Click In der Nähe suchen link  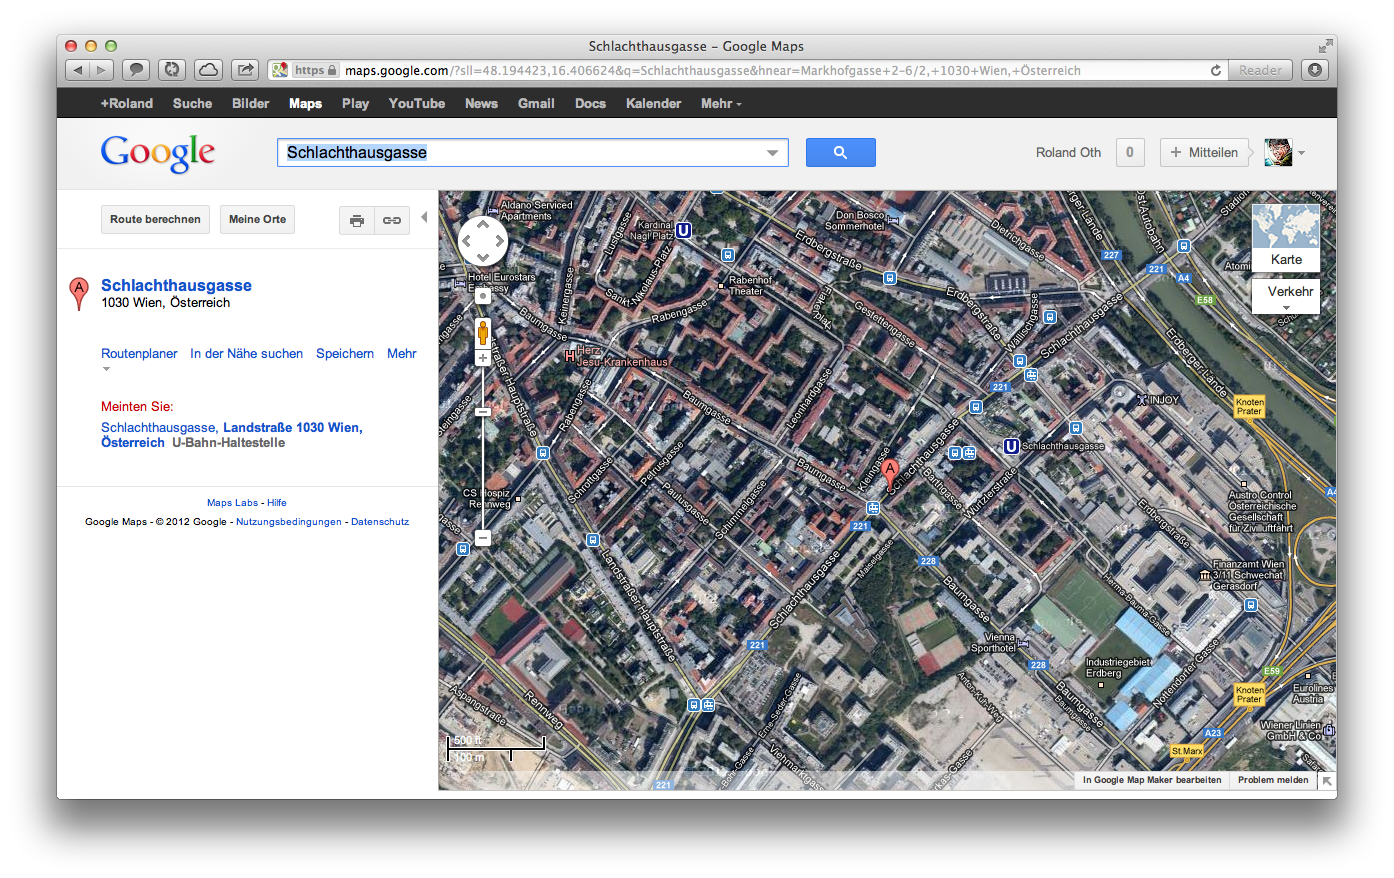(246, 353)
